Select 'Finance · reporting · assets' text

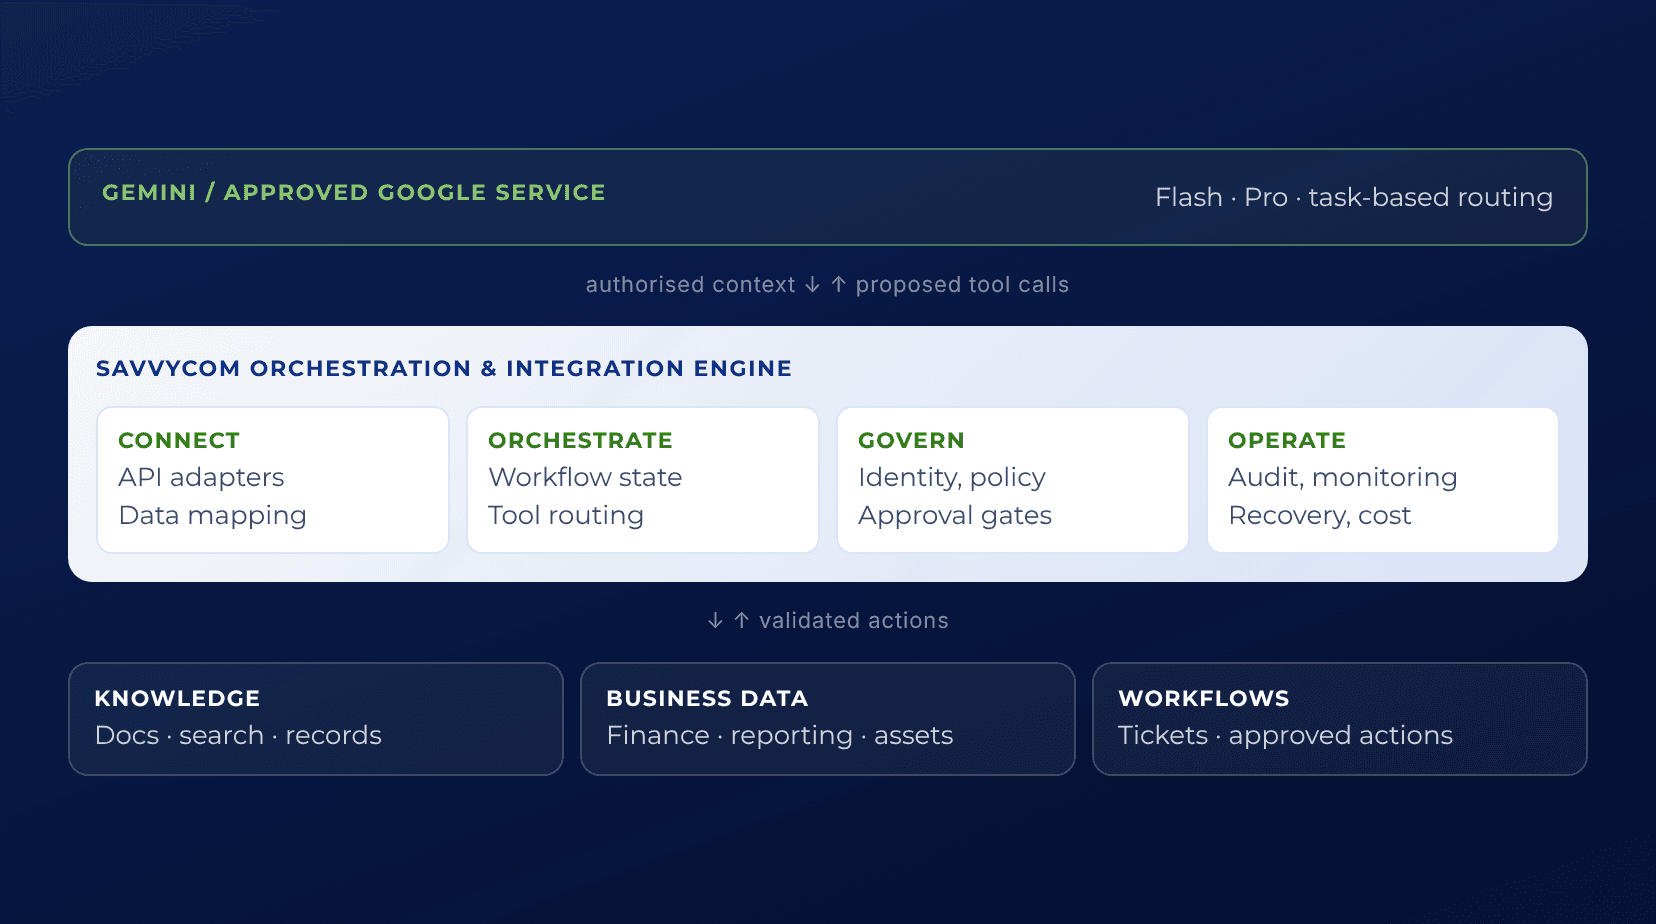[x=780, y=736]
